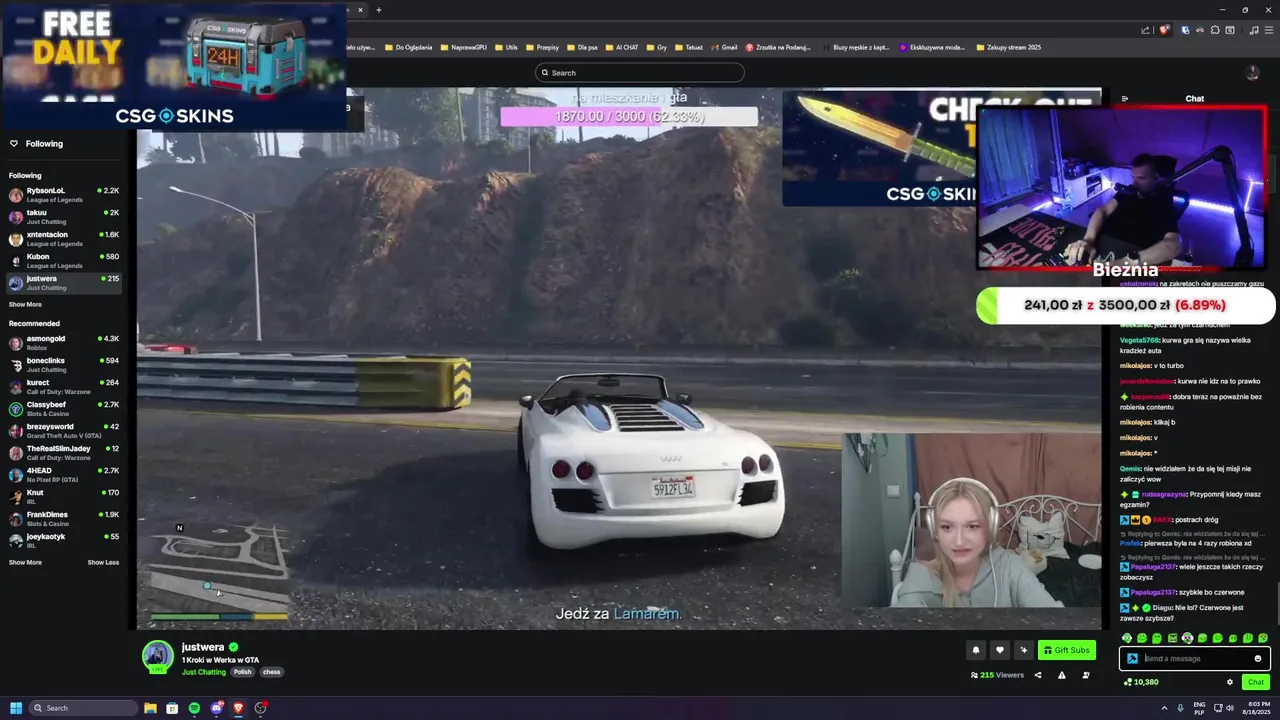The height and width of the screenshot is (720, 1280).
Task: Open Kubon channel in Following list
Action: 64,261
